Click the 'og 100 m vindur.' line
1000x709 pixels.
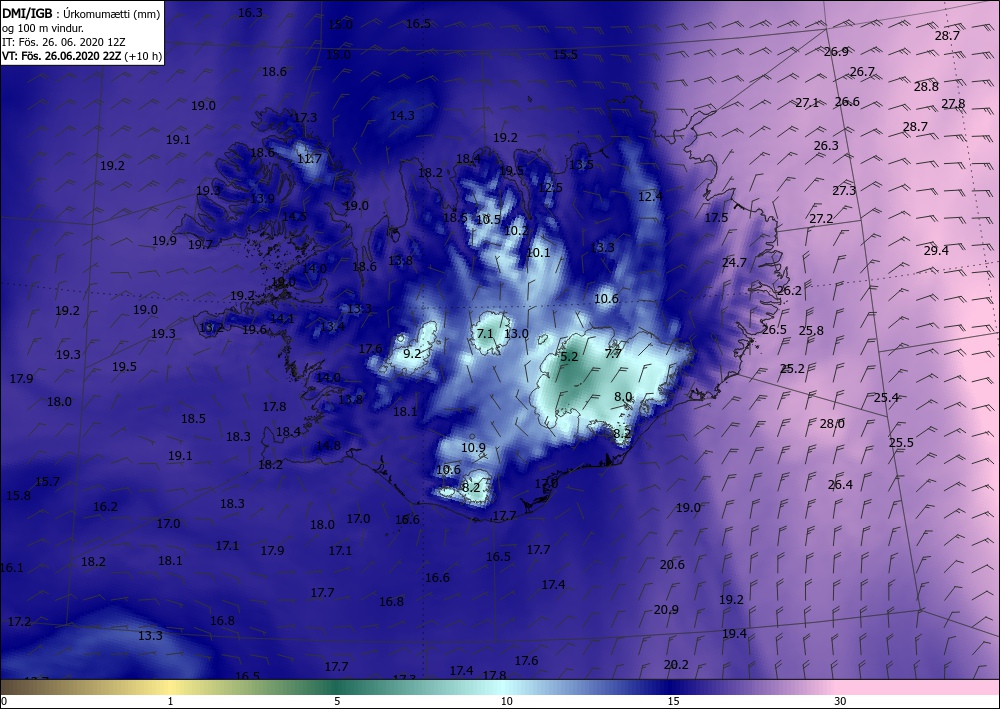point(43,27)
